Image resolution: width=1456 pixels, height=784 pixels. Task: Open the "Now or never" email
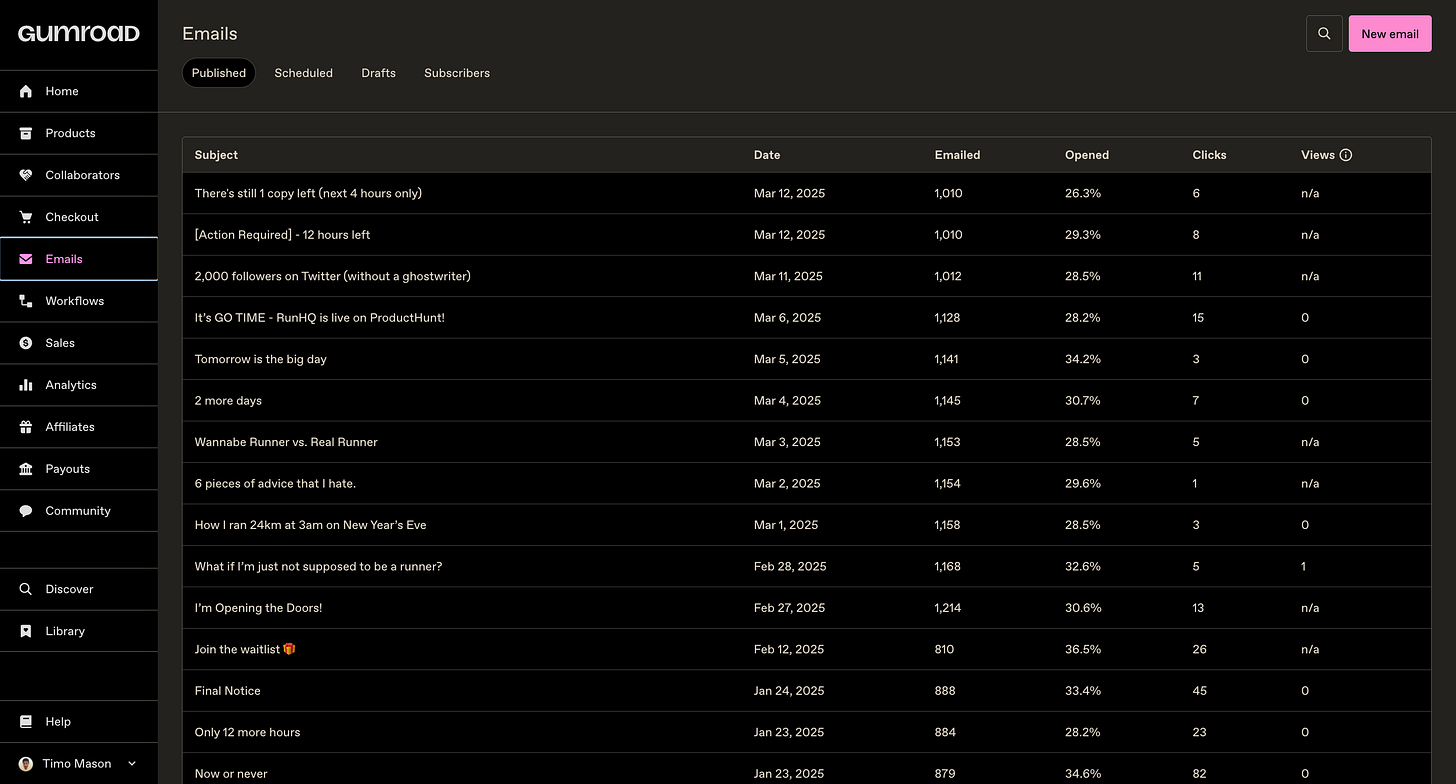[806, 769]
